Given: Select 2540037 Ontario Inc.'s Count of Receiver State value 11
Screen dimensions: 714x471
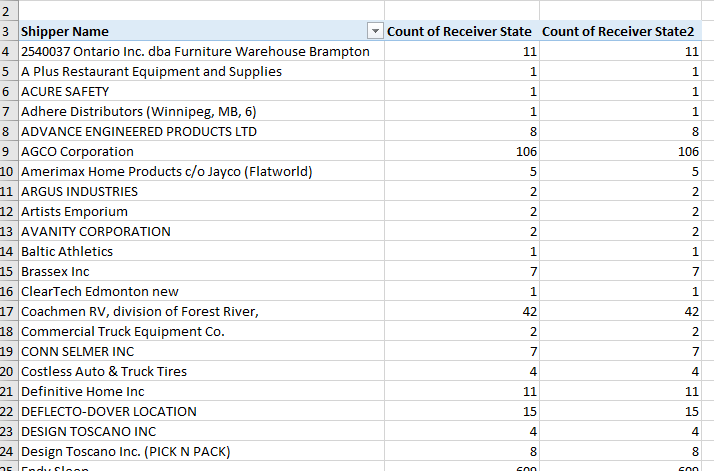Looking at the screenshot, I should coord(462,51).
